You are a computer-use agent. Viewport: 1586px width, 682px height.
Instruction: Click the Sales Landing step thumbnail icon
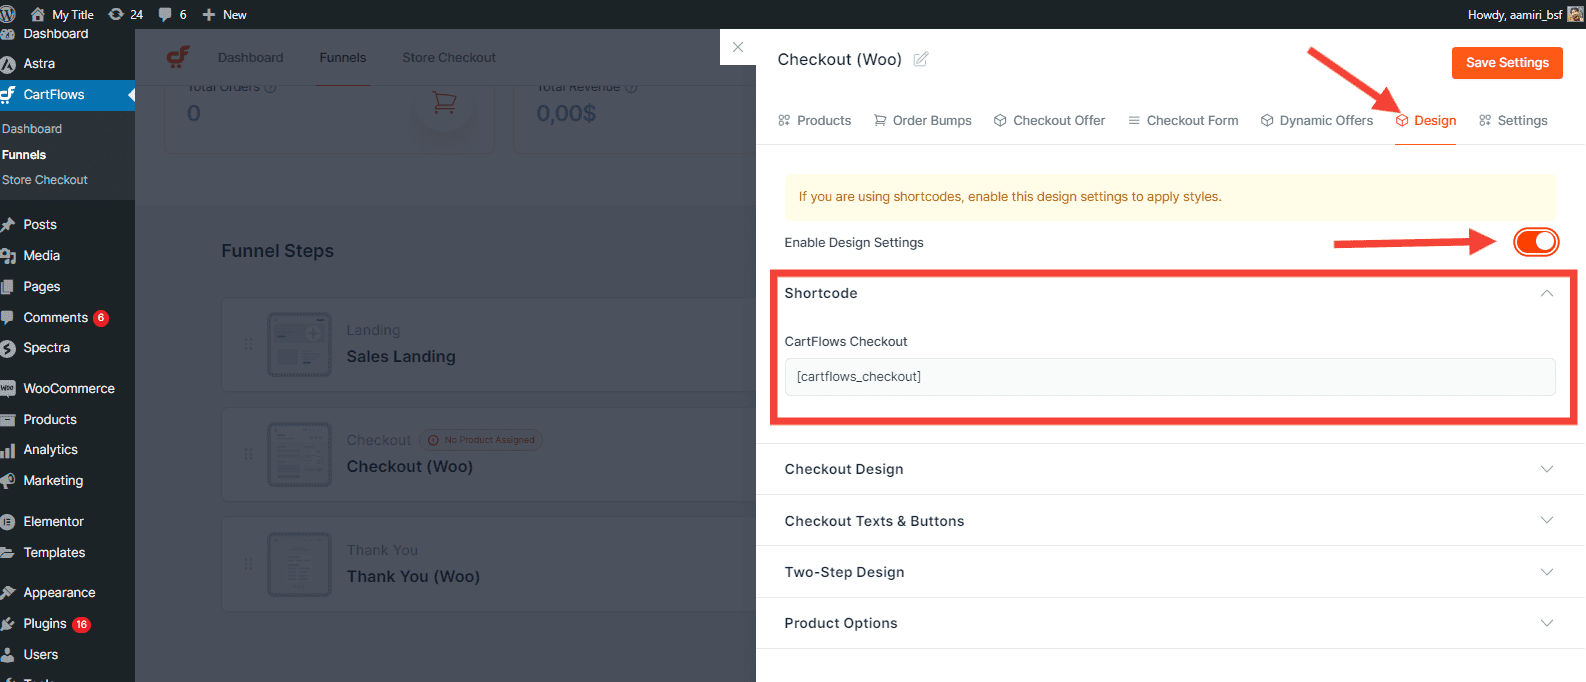click(x=299, y=344)
